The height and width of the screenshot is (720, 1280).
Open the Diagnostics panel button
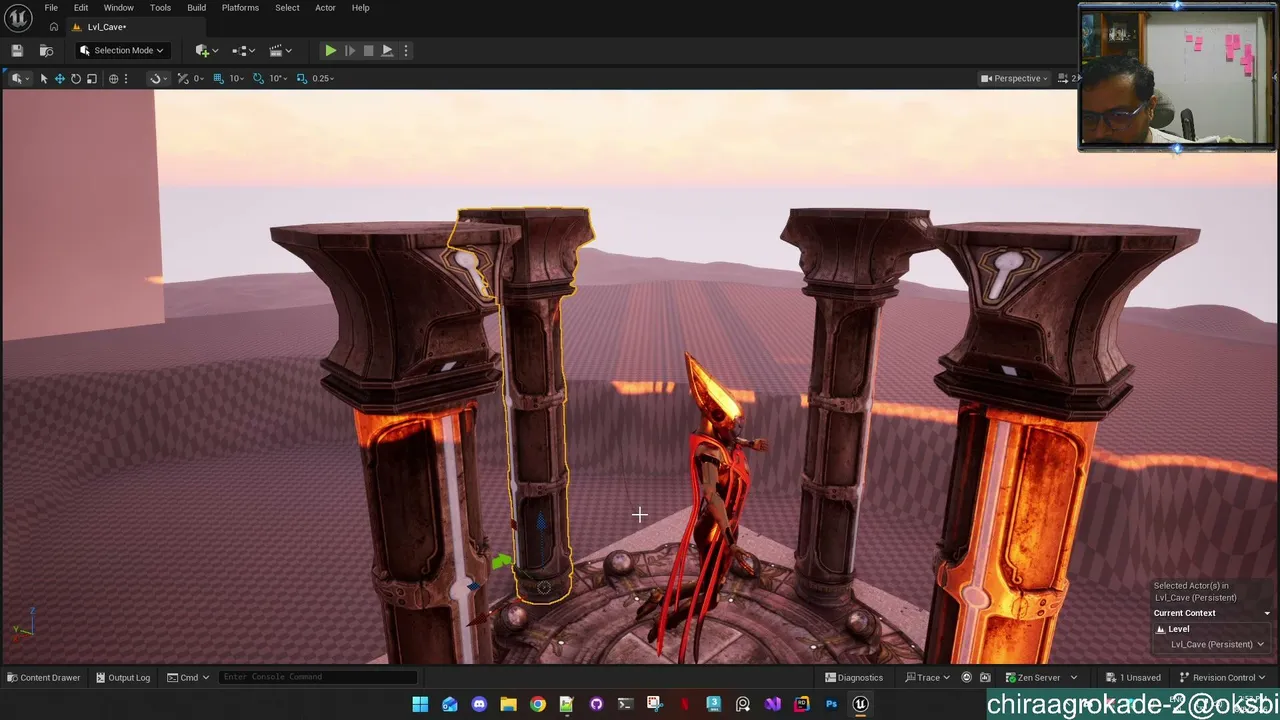click(854, 677)
